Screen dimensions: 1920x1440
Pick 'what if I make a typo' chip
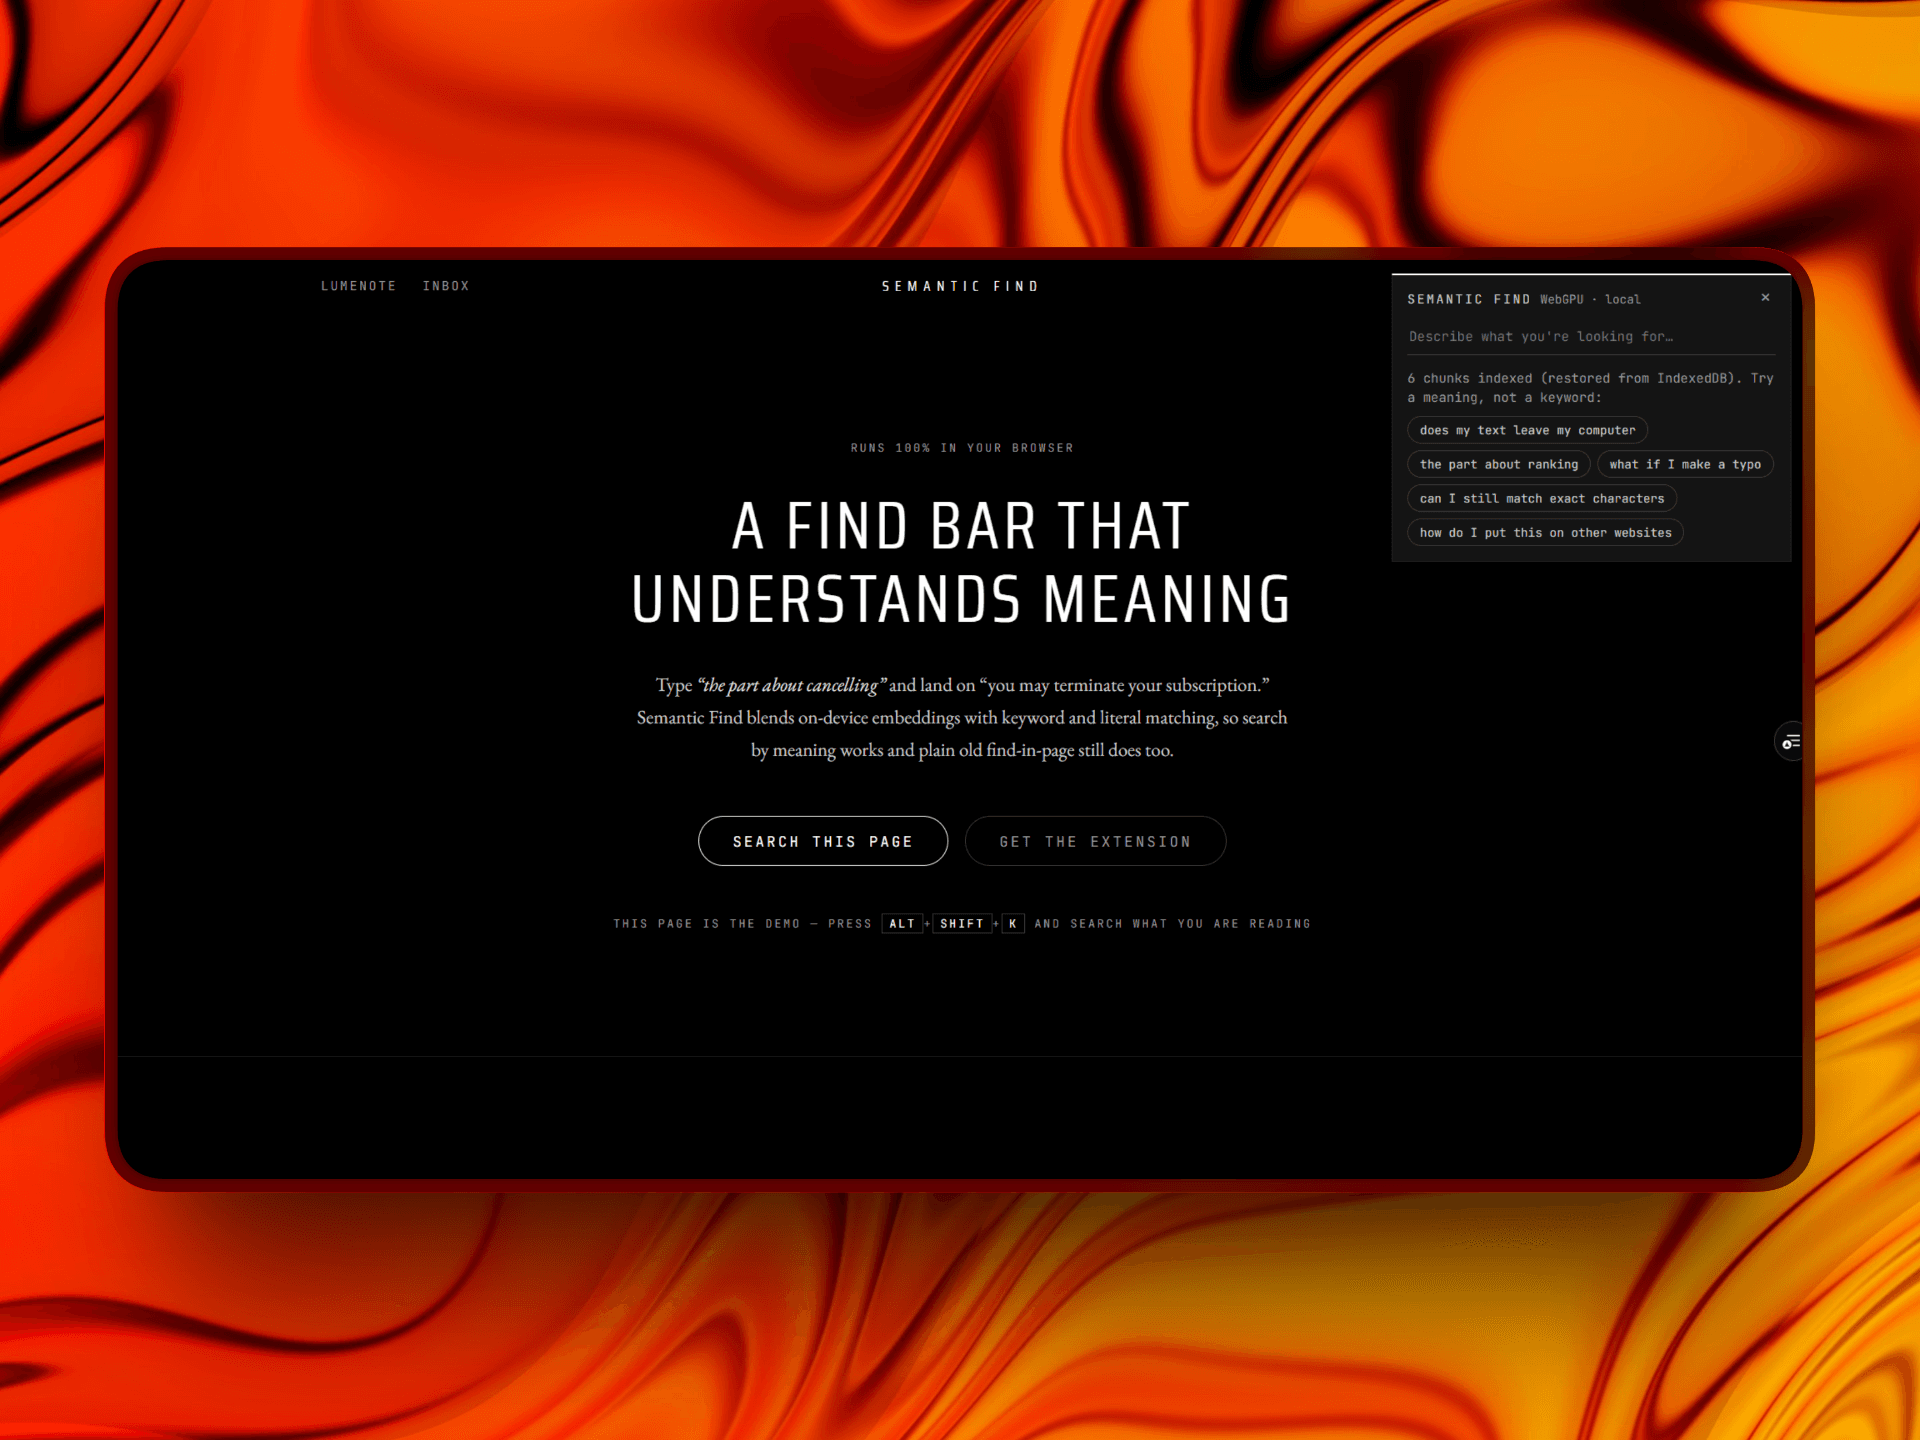pos(1685,464)
